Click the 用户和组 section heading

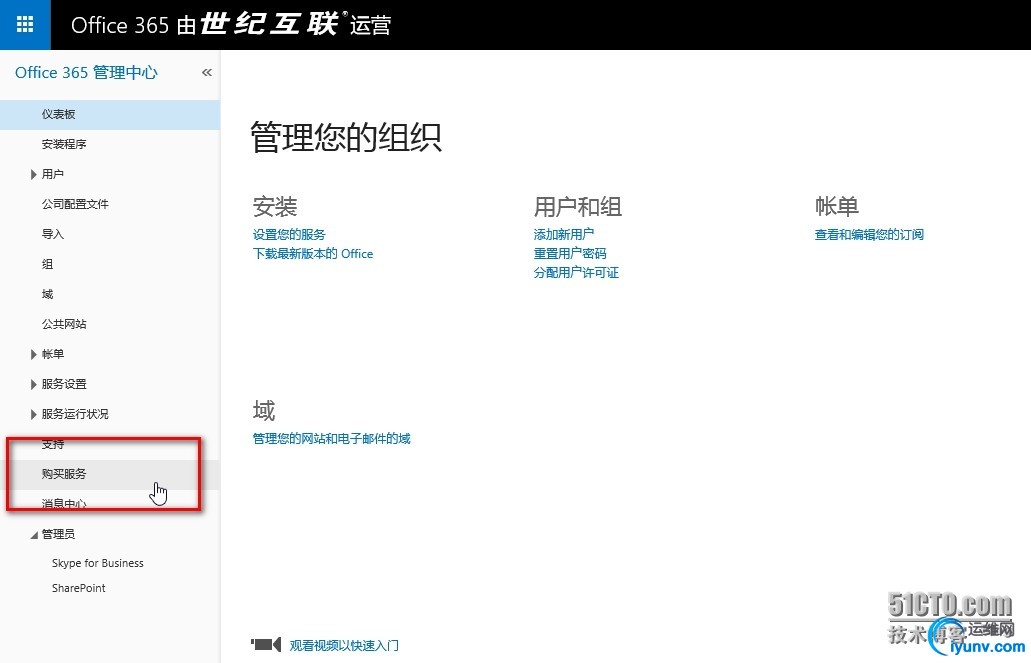[577, 207]
